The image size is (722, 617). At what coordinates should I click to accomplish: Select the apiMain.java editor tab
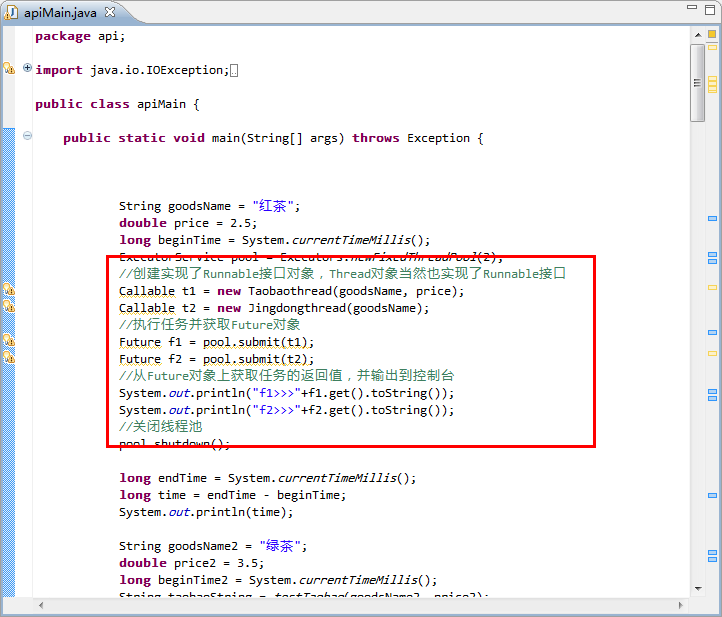pos(60,12)
